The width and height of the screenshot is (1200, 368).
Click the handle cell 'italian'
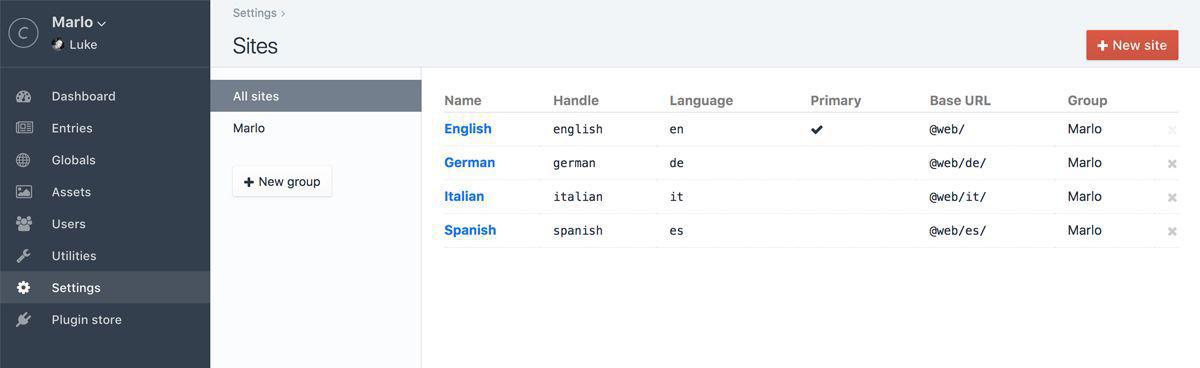pos(578,197)
